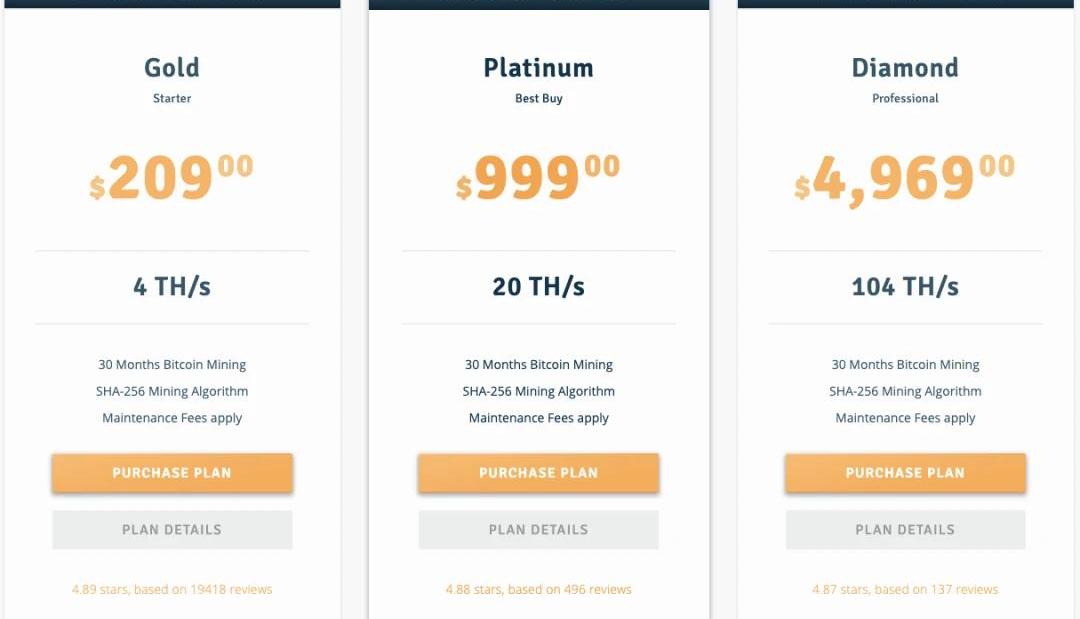Click the $209 price on the Gold plan

point(171,179)
